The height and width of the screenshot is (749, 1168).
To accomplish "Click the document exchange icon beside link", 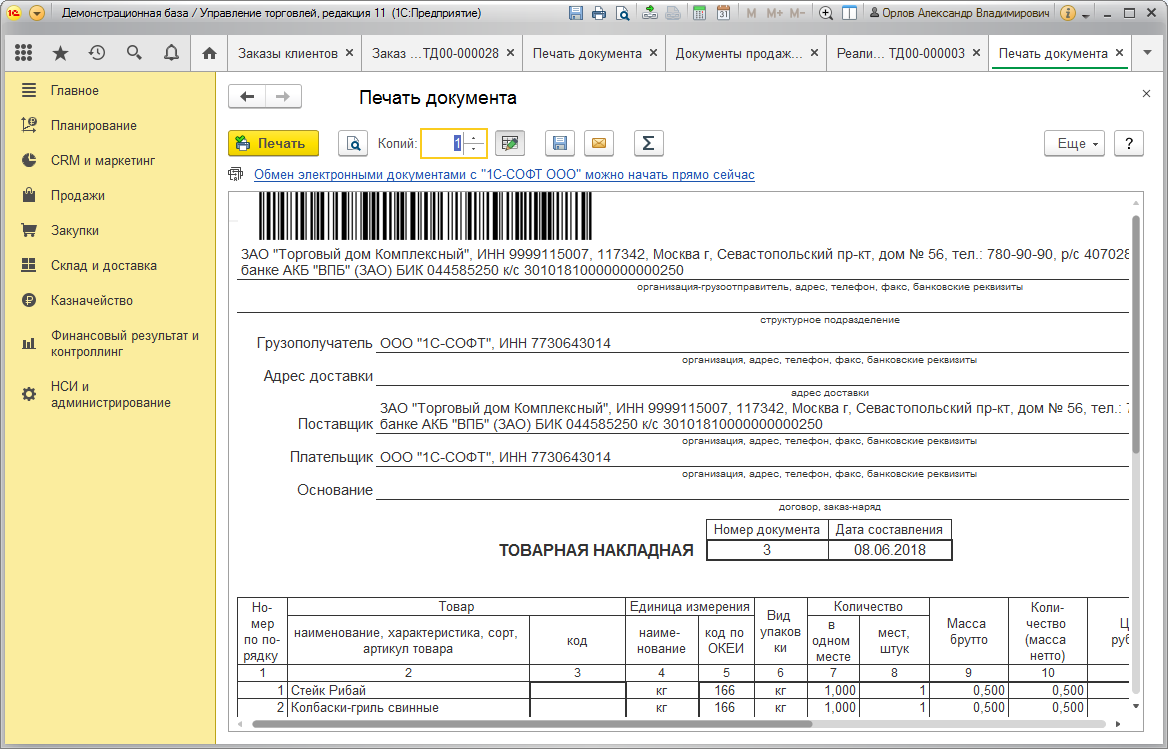I will pos(236,174).
